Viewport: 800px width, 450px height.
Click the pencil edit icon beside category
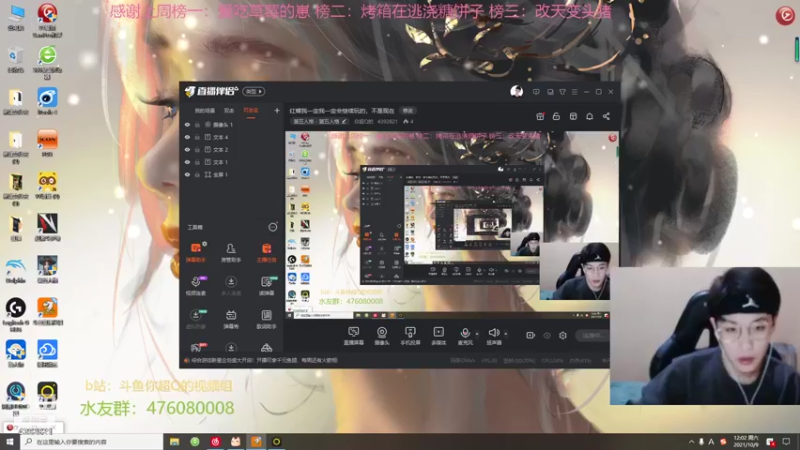[344, 121]
